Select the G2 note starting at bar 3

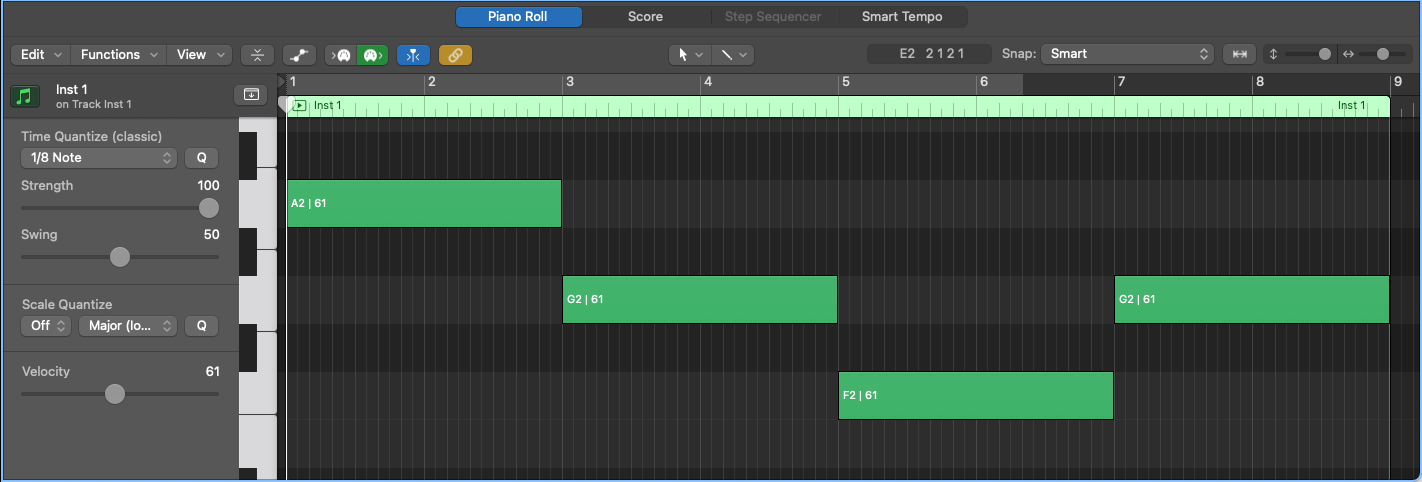700,299
